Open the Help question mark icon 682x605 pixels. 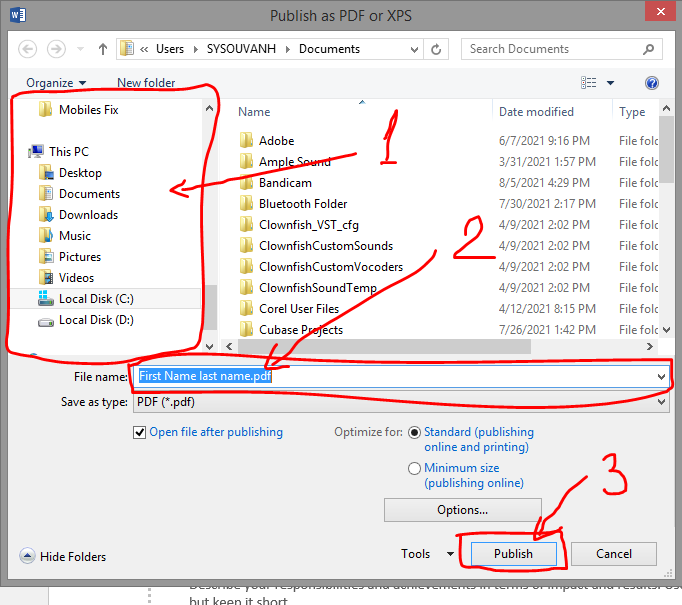[x=652, y=83]
